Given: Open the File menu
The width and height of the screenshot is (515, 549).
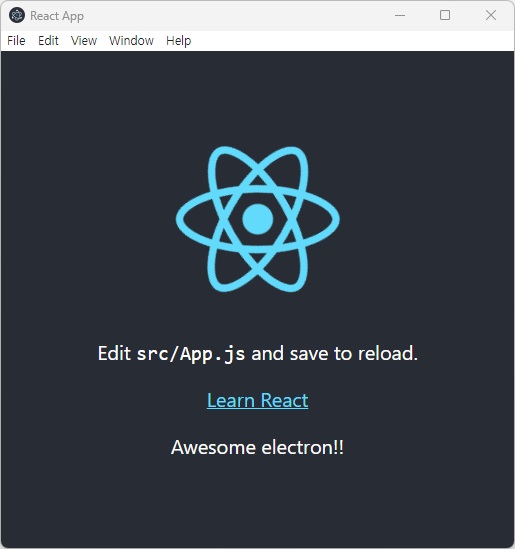Looking at the screenshot, I should [16, 41].
